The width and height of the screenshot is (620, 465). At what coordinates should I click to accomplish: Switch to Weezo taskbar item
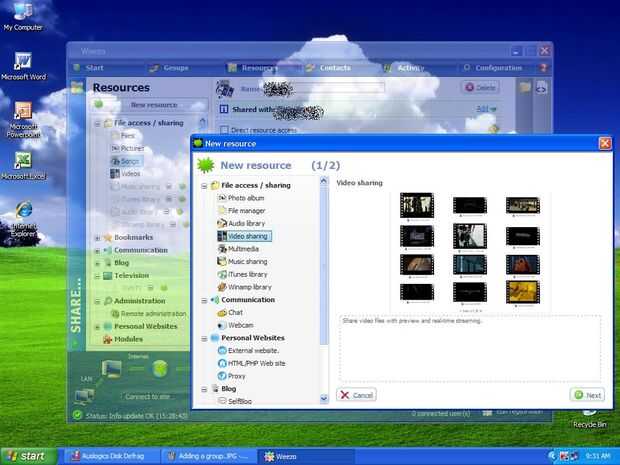pyautogui.click(x=306, y=456)
